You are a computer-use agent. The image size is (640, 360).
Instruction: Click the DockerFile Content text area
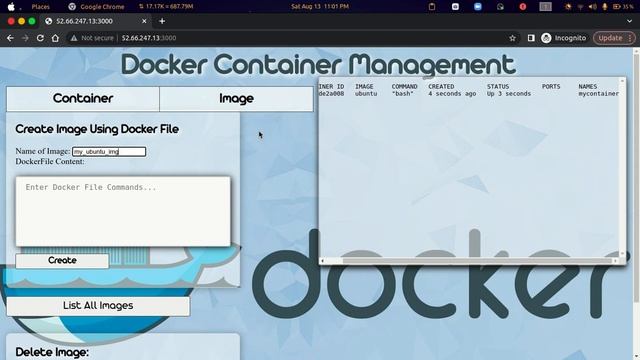(x=123, y=211)
